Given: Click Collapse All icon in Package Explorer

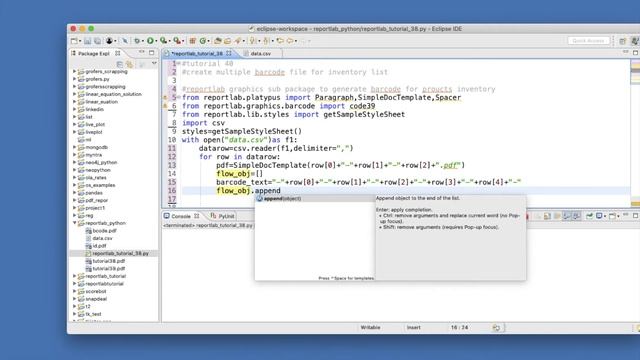Looking at the screenshot, I should 120,64.
